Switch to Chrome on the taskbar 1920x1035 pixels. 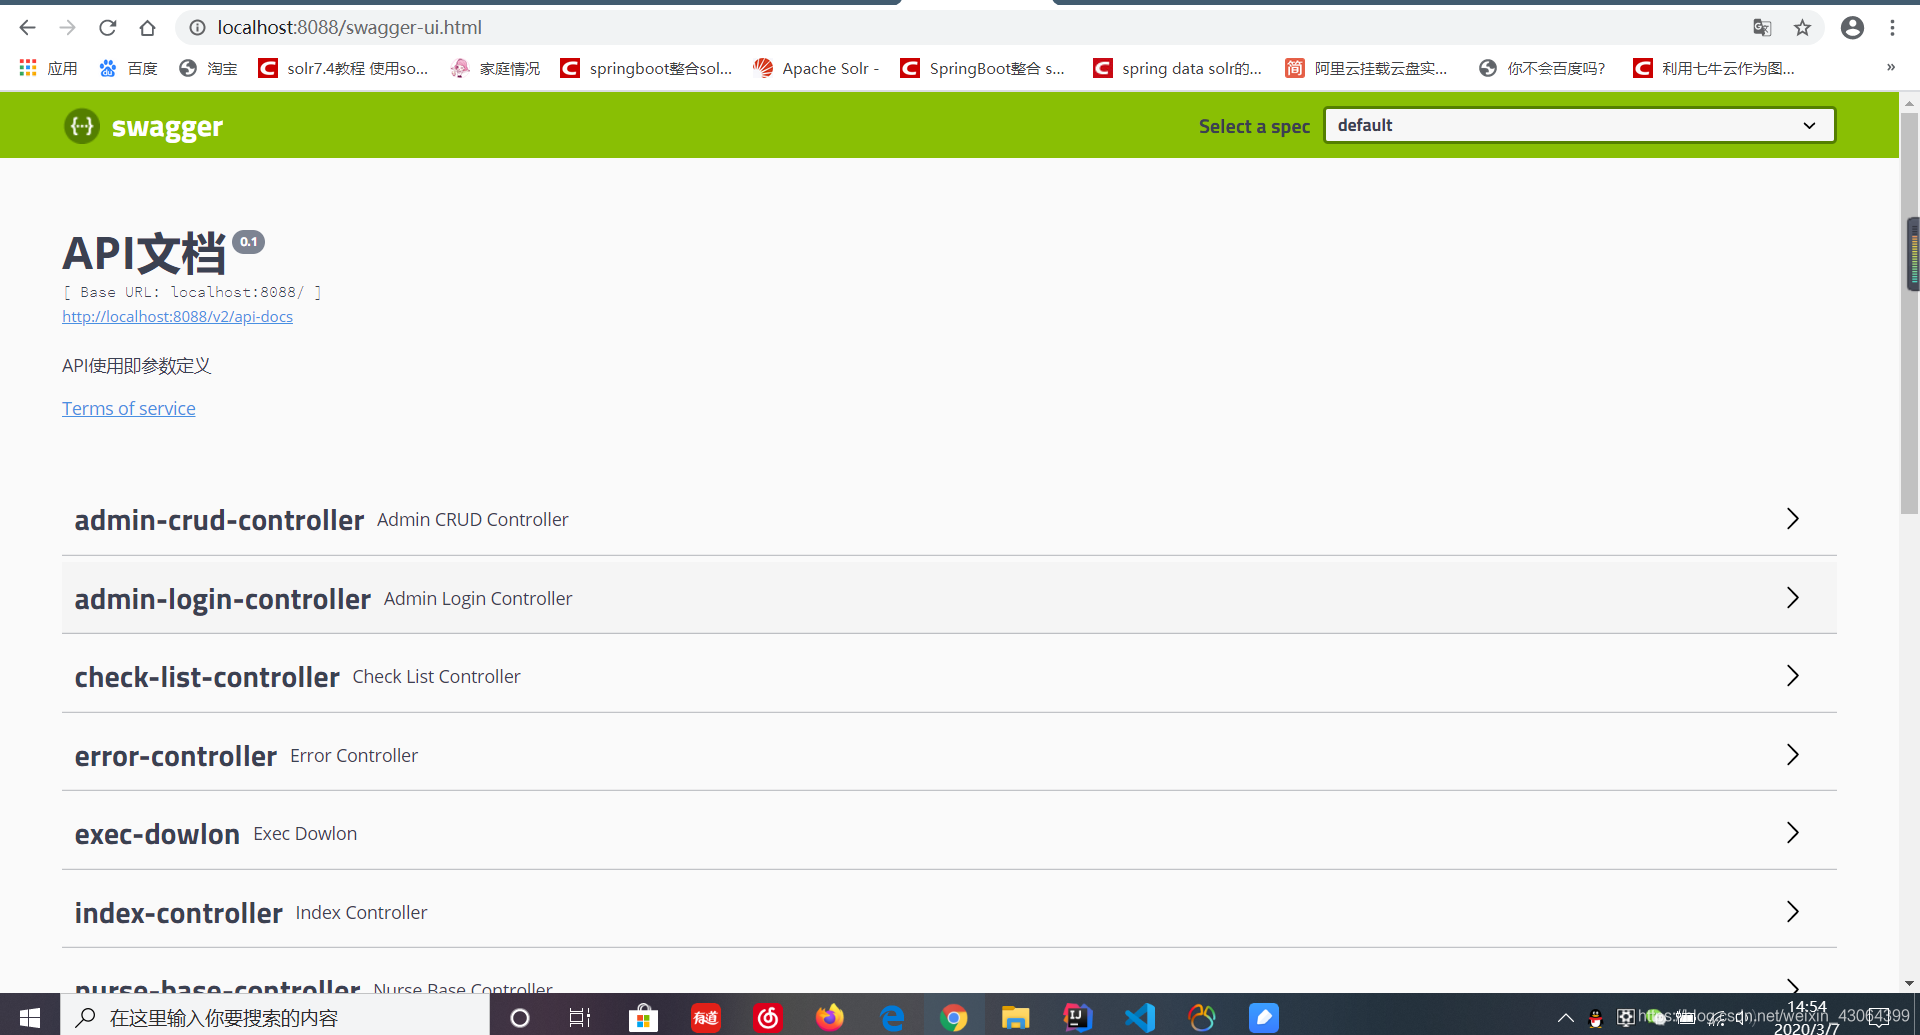tap(954, 1017)
